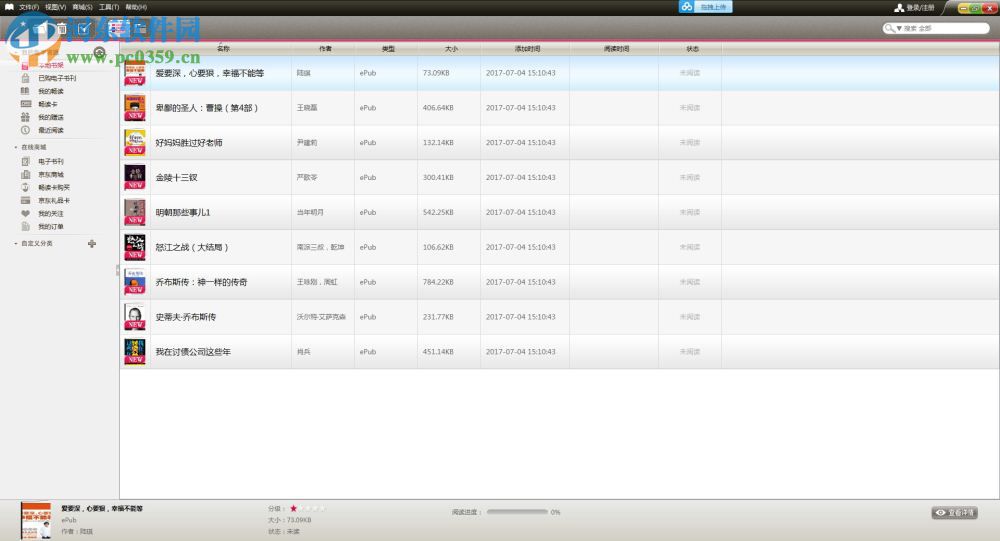Click the cloud upload icon
This screenshot has width=1000, height=541.
coord(686,6)
